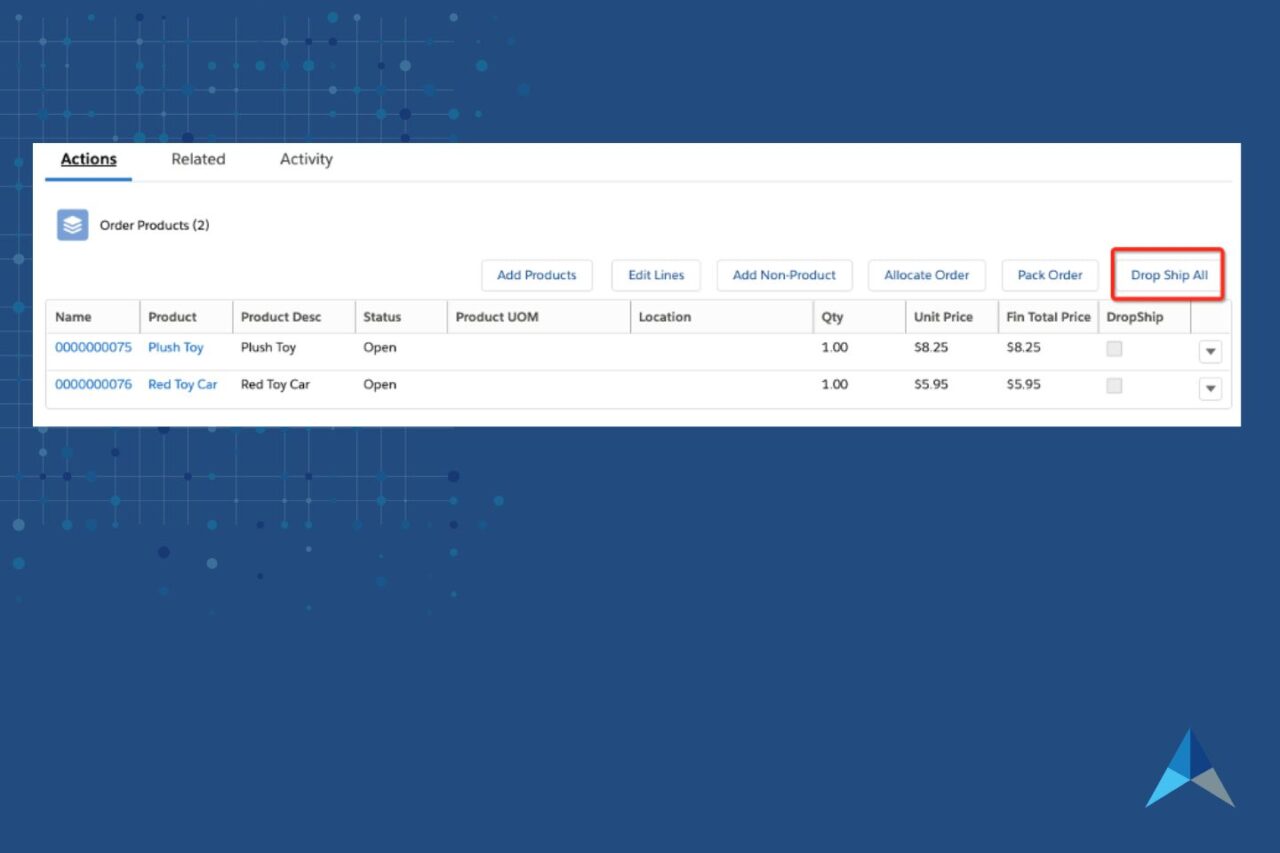Click the Edit Lines button
The width and height of the screenshot is (1280, 853).
coord(655,275)
